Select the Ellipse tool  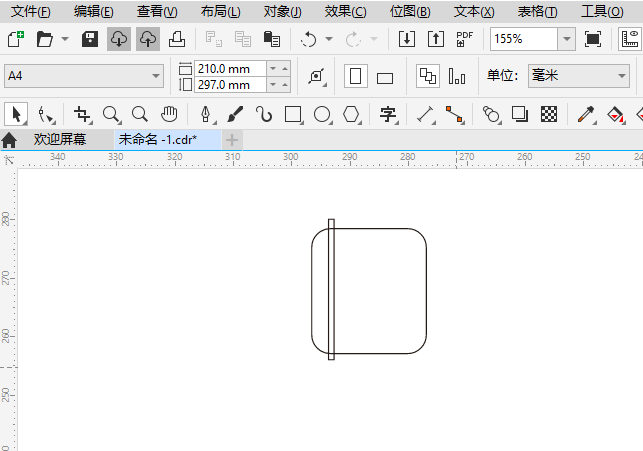(322, 114)
